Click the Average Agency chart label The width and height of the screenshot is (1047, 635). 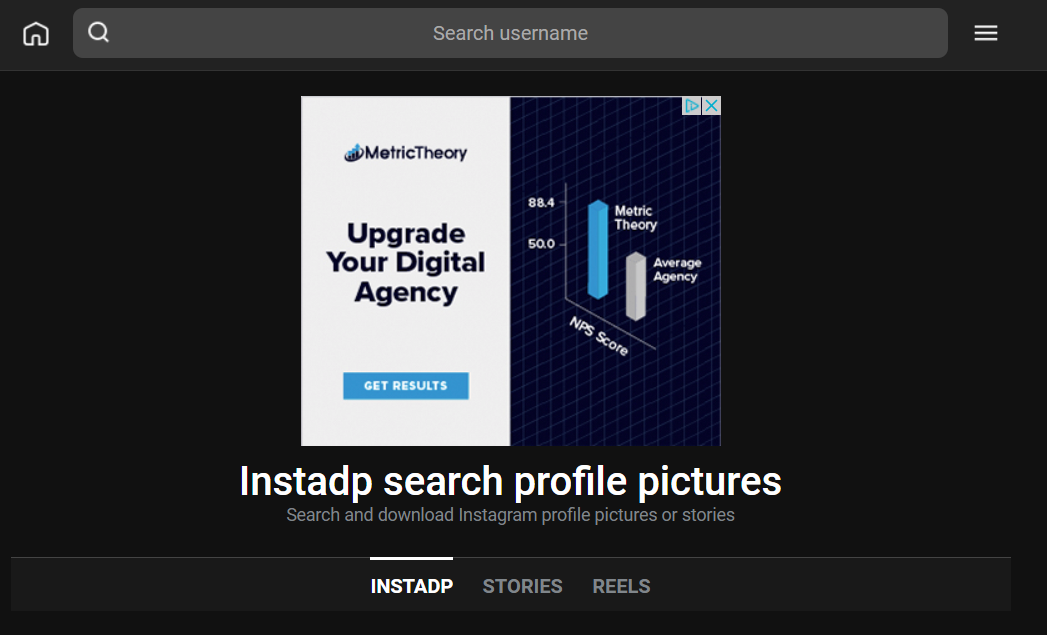(x=677, y=270)
